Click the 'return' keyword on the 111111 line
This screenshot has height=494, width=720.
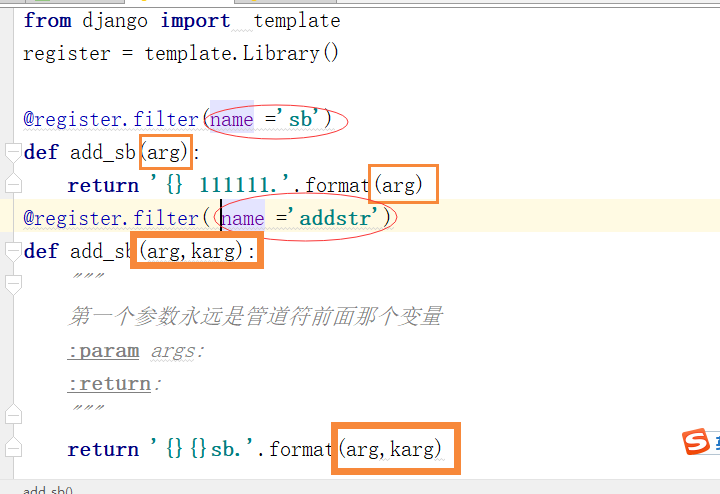coord(103,185)
